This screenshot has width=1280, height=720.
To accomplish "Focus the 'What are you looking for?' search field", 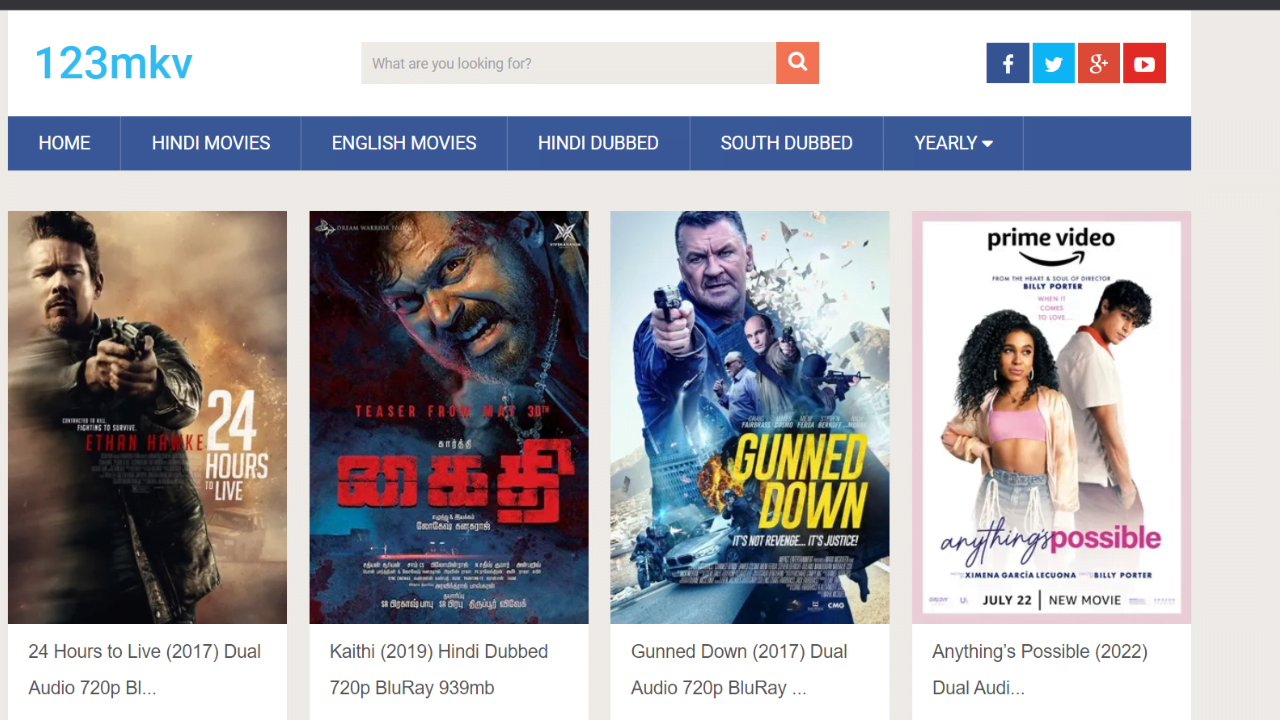I will coord(568,63).
